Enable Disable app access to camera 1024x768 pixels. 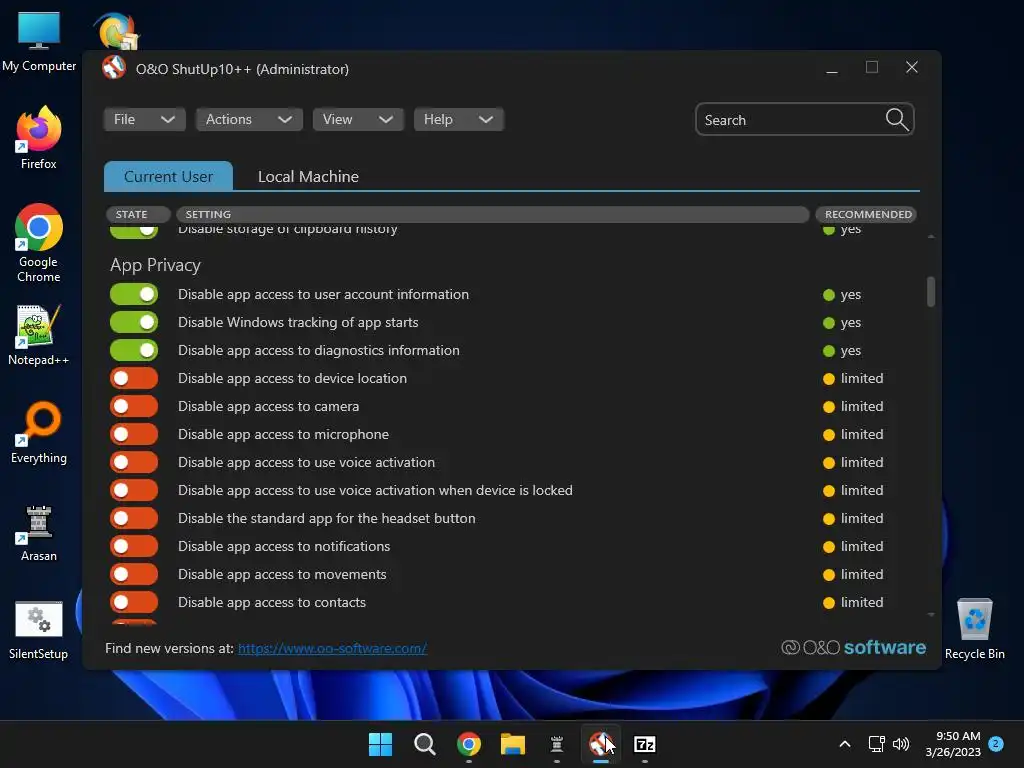[134, 406]
